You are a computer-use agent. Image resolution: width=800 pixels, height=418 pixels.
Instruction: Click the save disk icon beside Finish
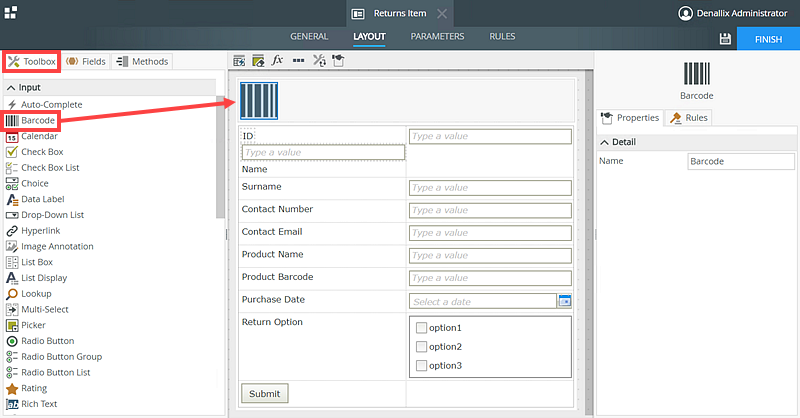(725, 38)
